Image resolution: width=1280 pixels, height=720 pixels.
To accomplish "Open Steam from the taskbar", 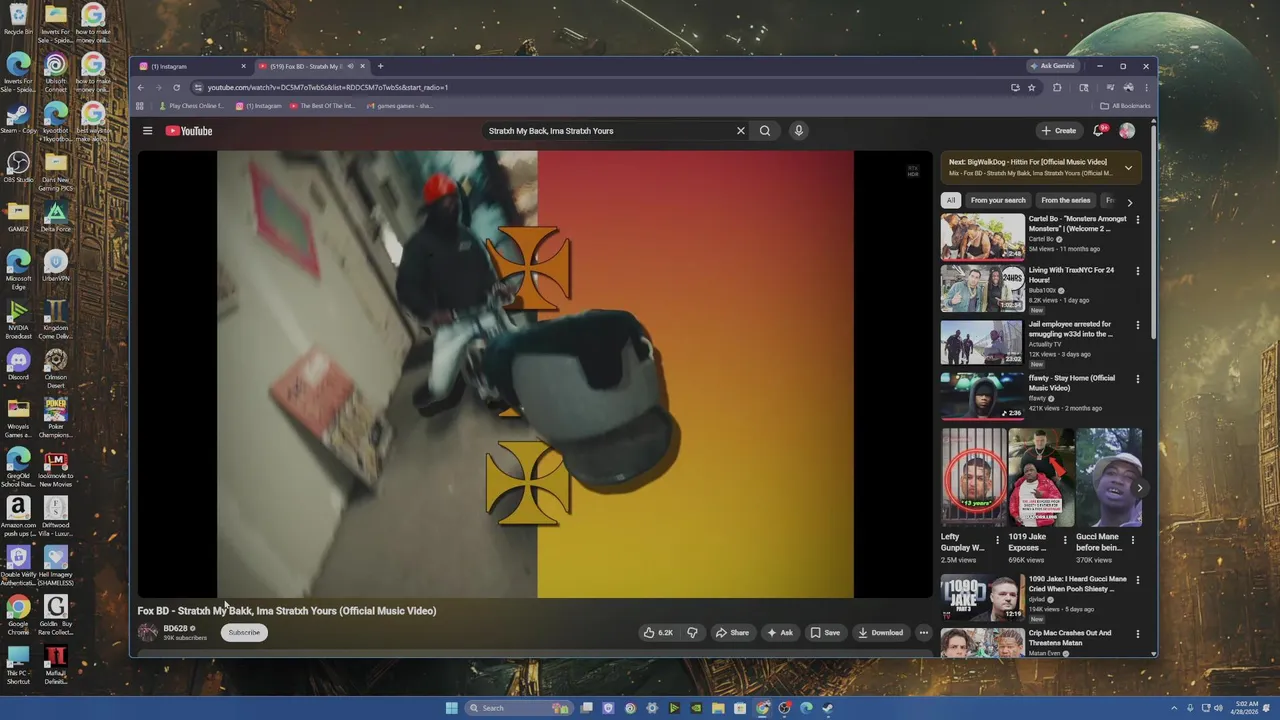I will [x=828, y=708].
